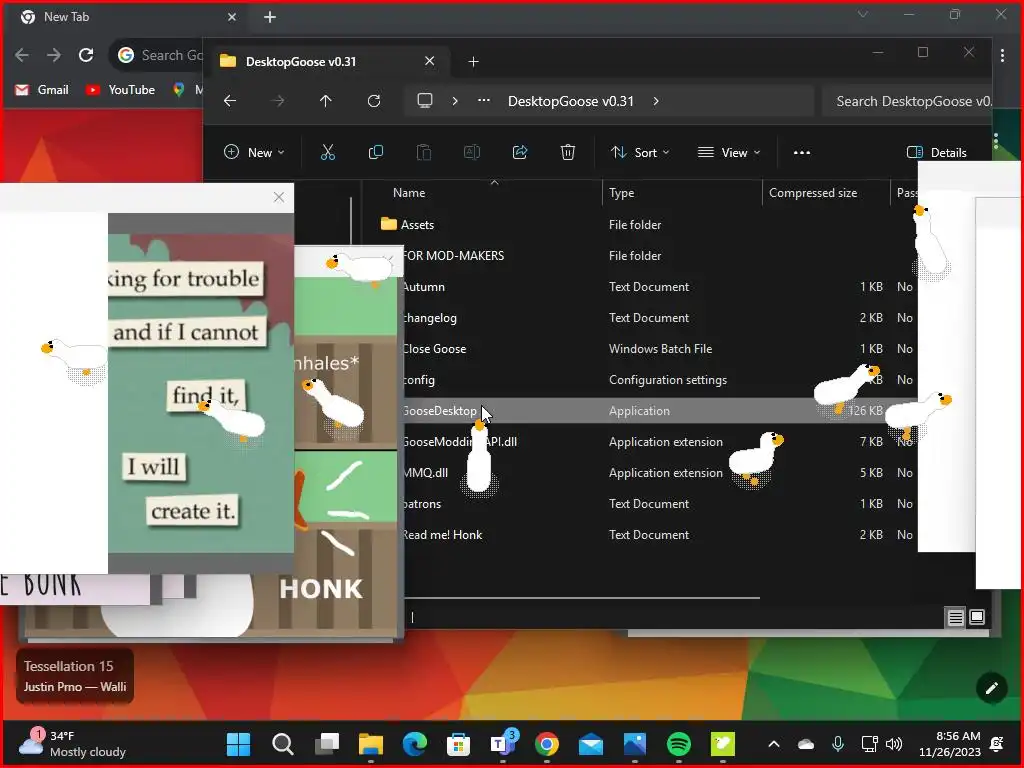Screen dimensions: 1024x768
Task: Open Chrome's three-dot menu
Action: pos(1002,56)
